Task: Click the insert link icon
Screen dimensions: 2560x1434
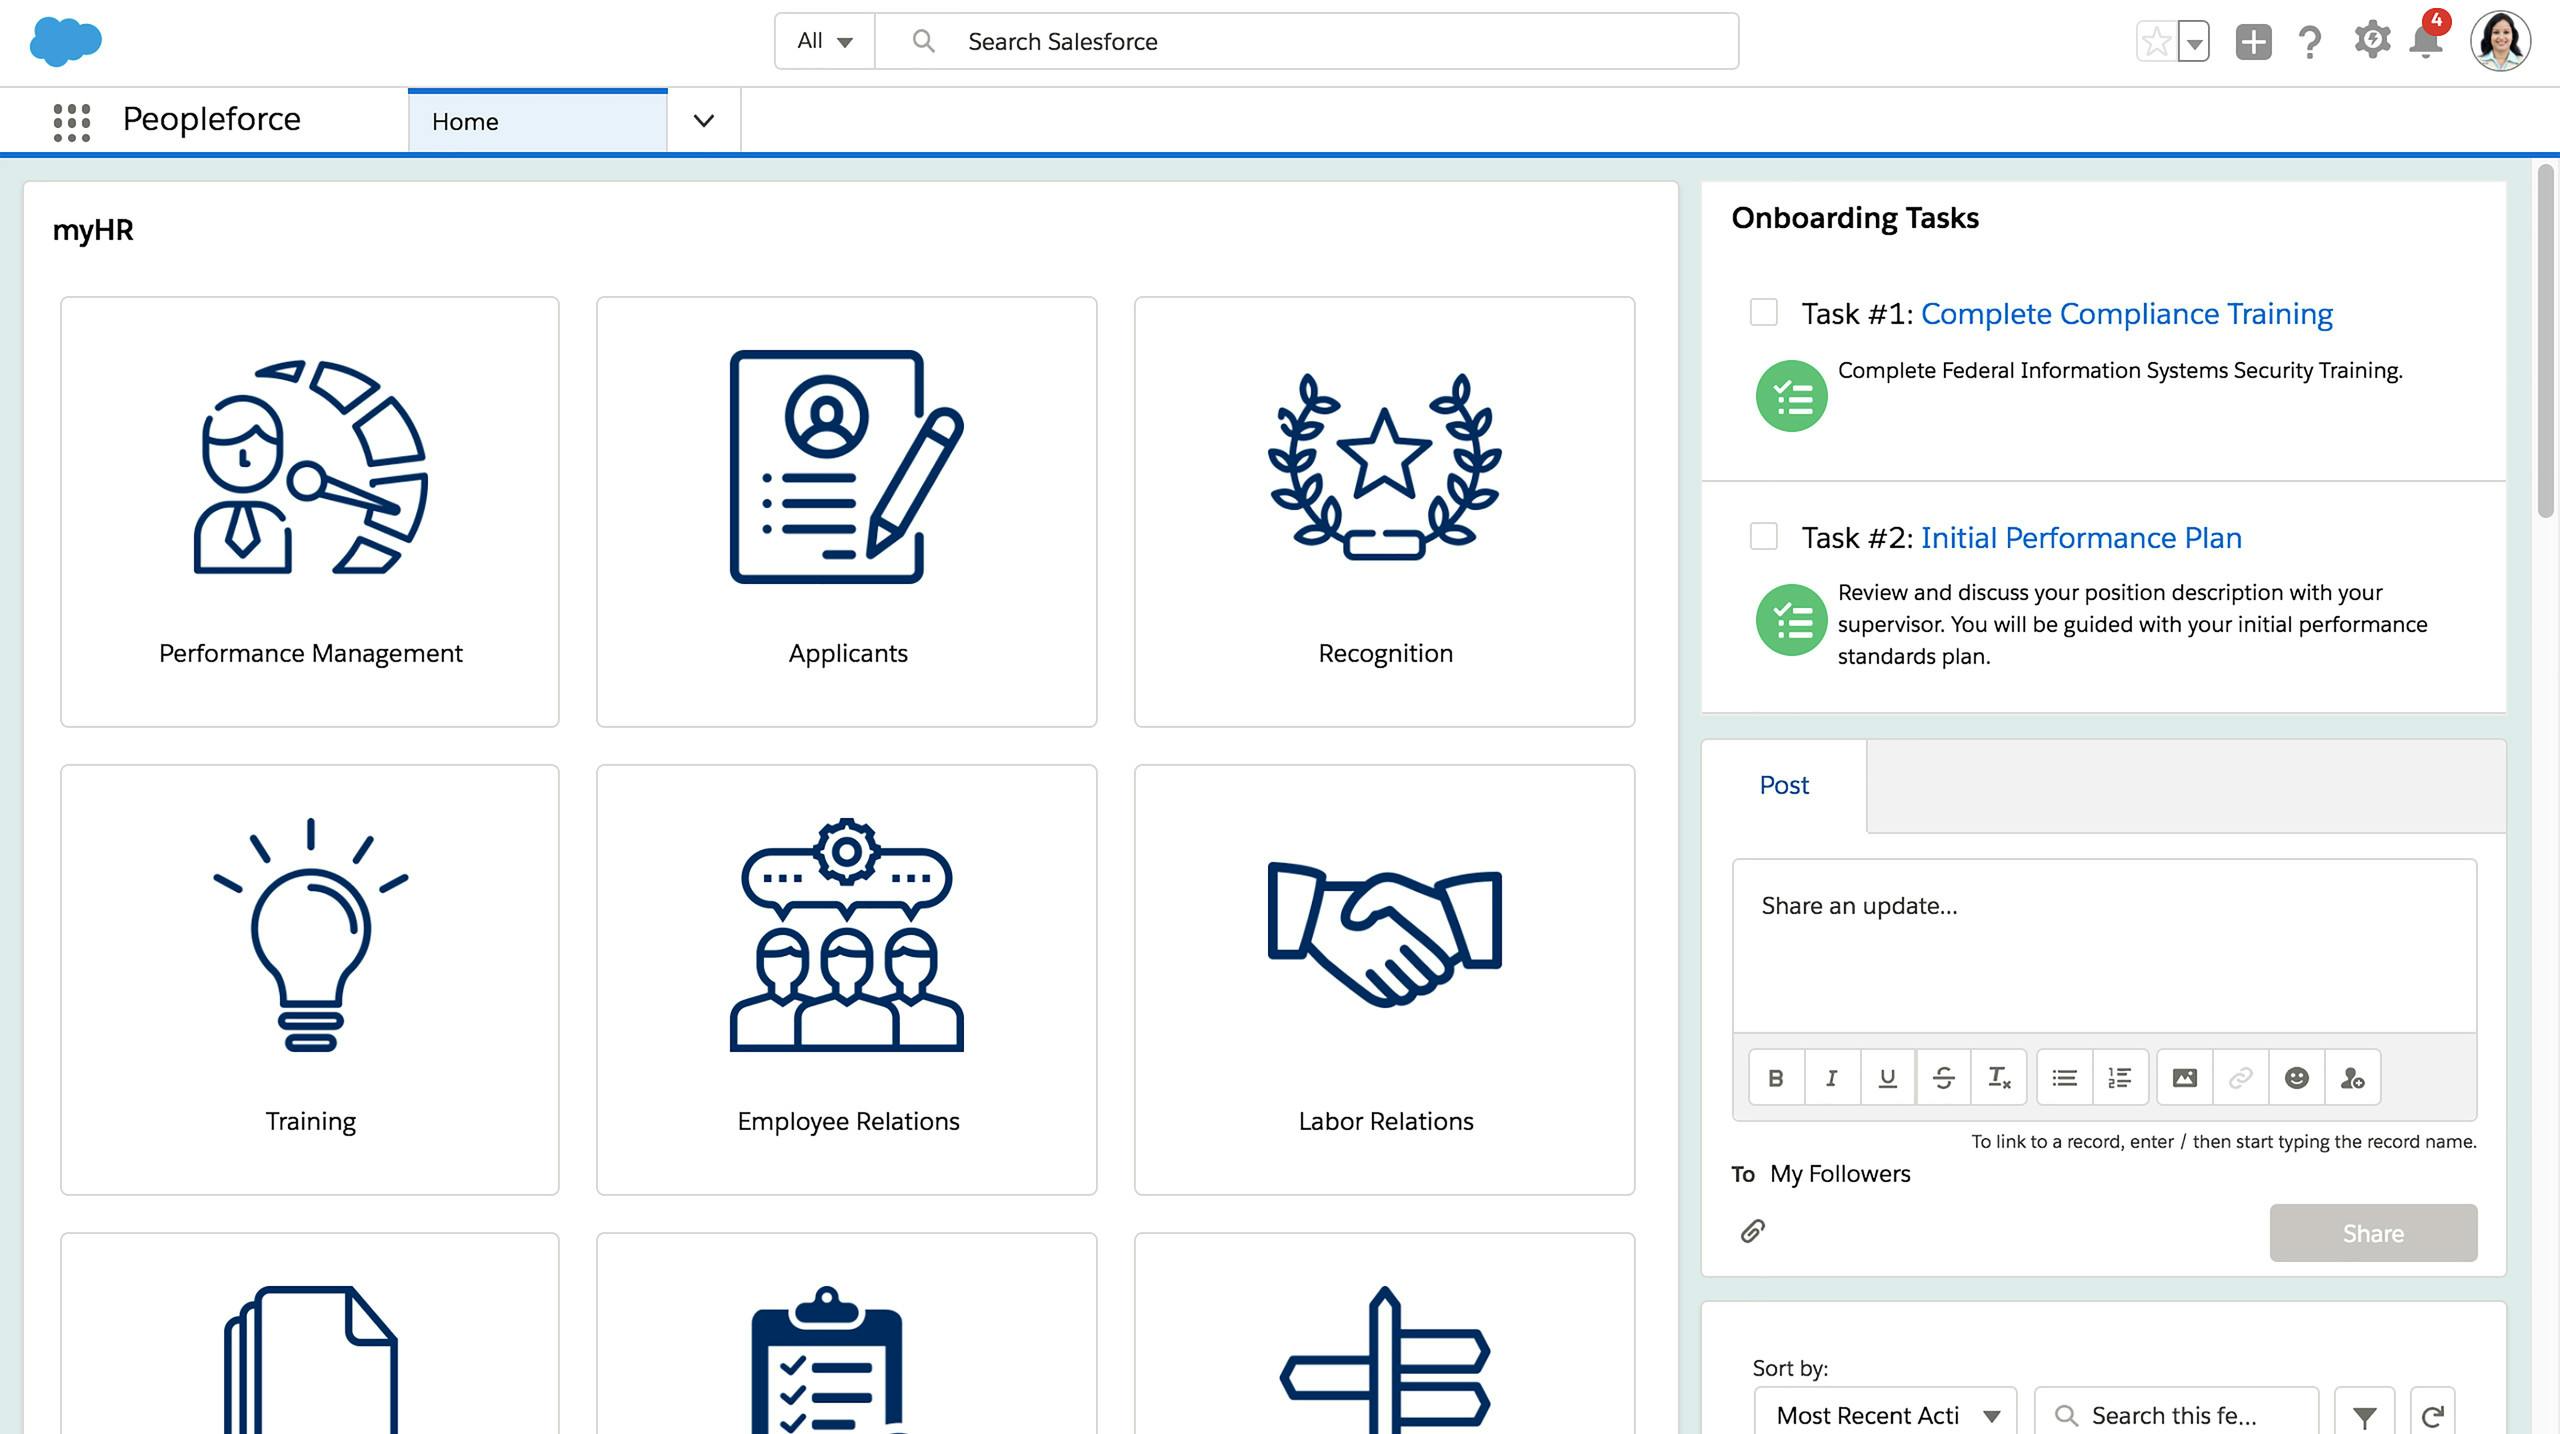Action: click(x=2241, y=1078)
